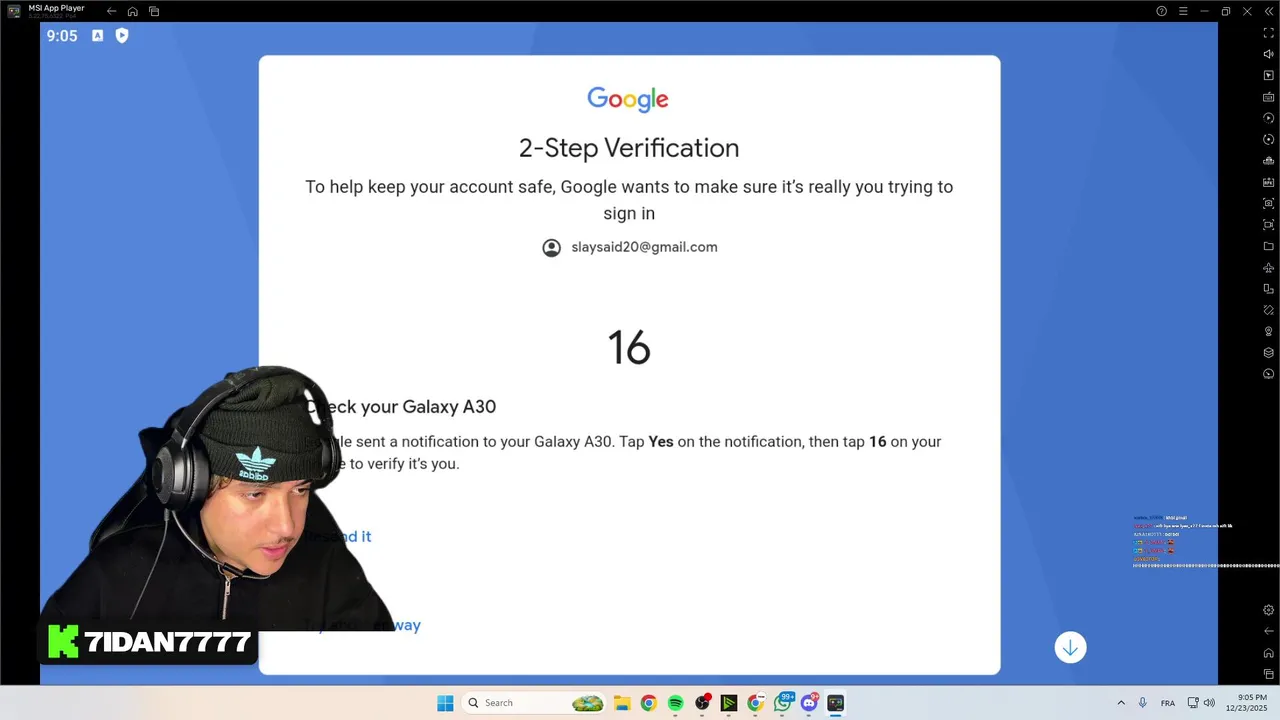Toggle fullscreen mode in sidebar
Screen dimensions: 1280x720
(x=1268, y=33)
